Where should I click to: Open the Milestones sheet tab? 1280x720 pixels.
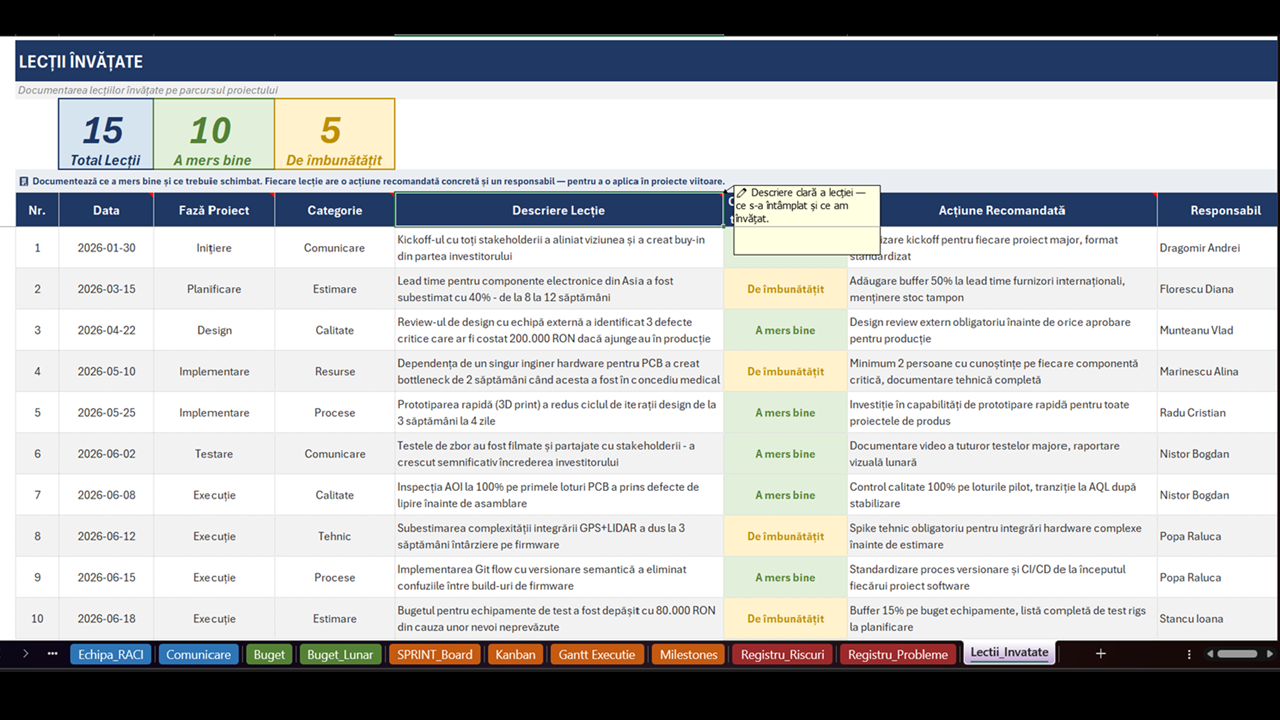pyautogui.click(x=688, y=654)
